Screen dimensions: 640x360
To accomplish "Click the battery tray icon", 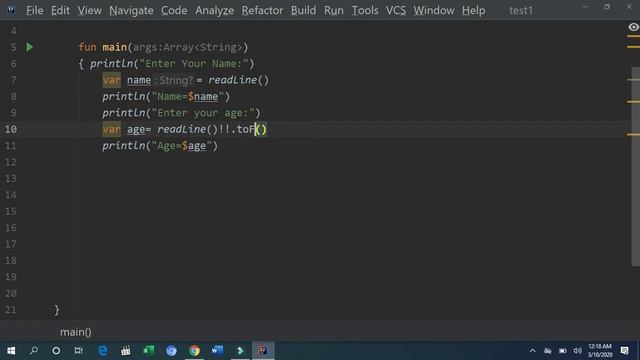I will [x=562, y=351].
